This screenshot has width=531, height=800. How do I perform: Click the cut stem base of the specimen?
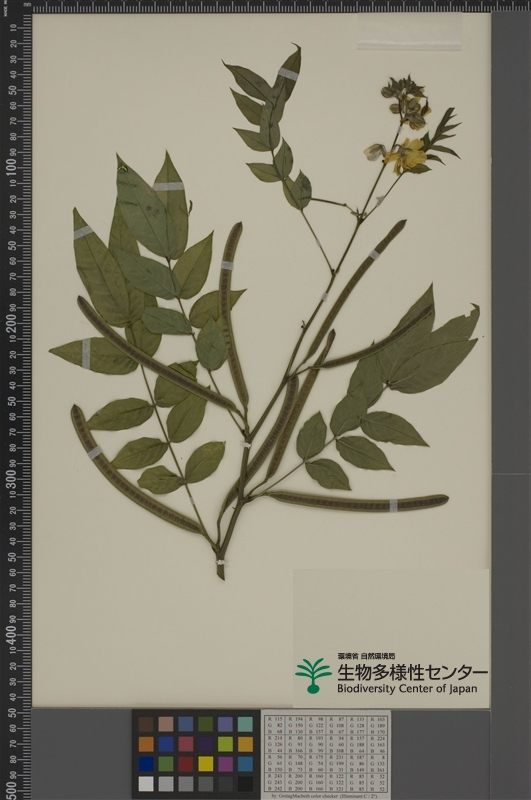point(220,570)
